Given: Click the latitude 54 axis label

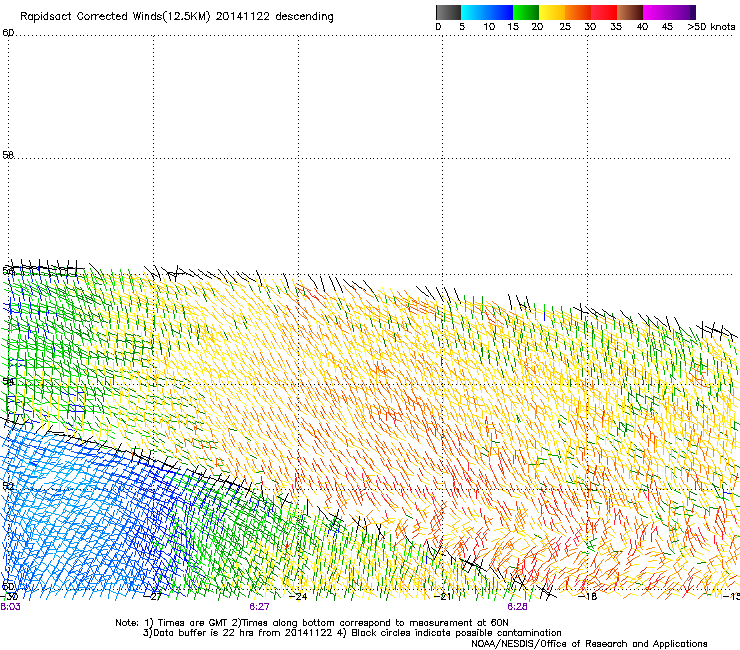Looking at the screenshot, I should click(8, 380).
